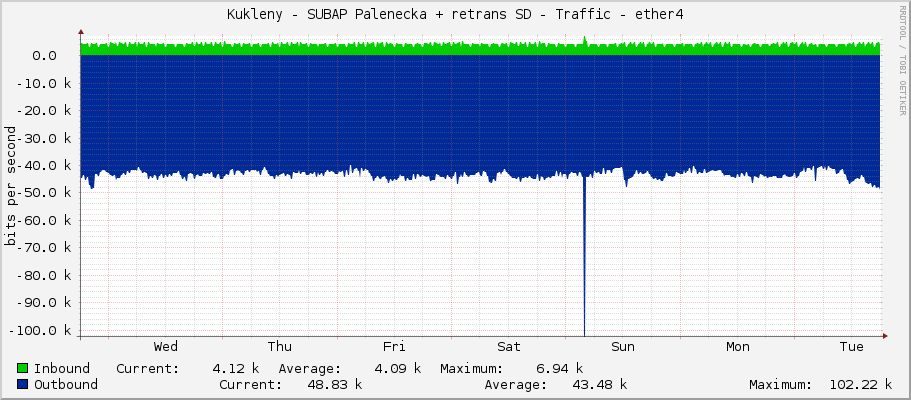This screenshot has width=911, height=400.
Task: Click the Fri x-axis label
Action: tap(394, 347)
